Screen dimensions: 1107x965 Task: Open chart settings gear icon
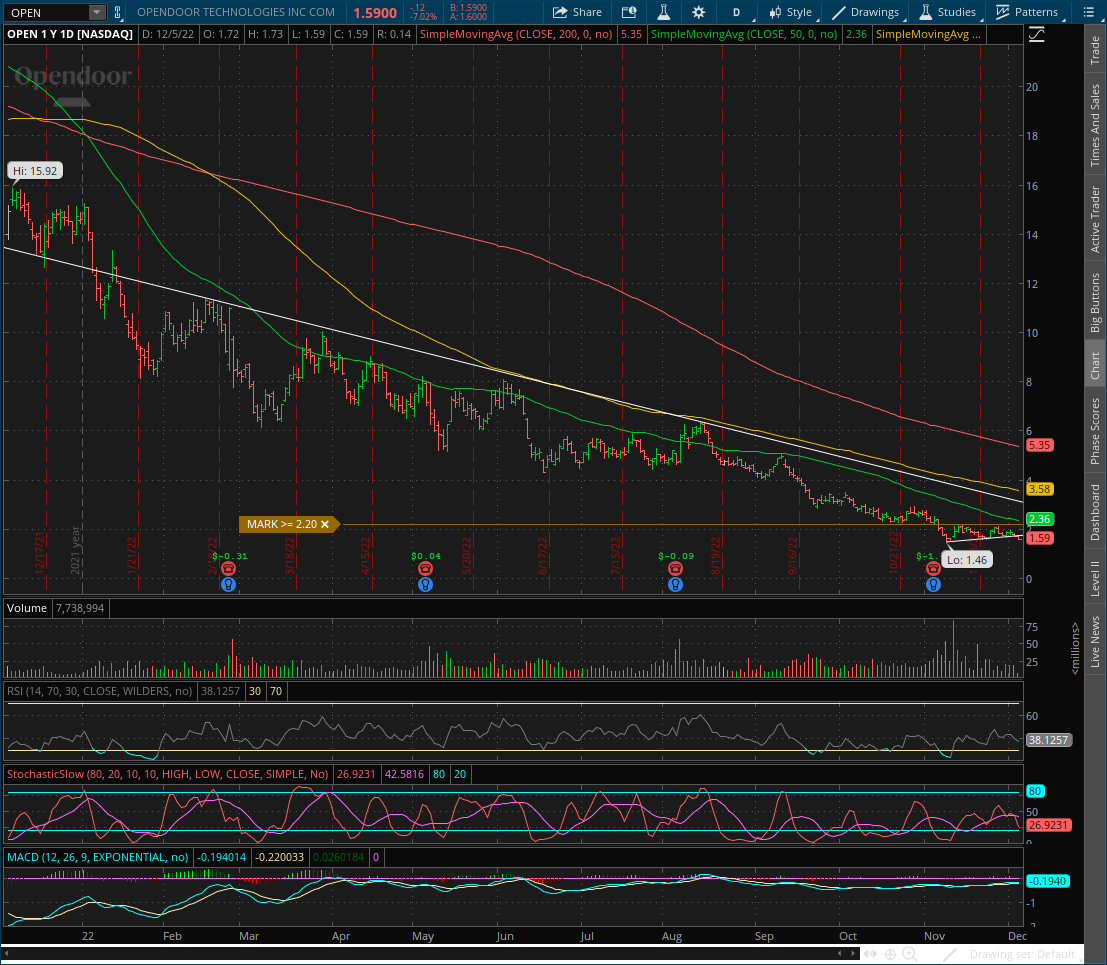[698, 12]
